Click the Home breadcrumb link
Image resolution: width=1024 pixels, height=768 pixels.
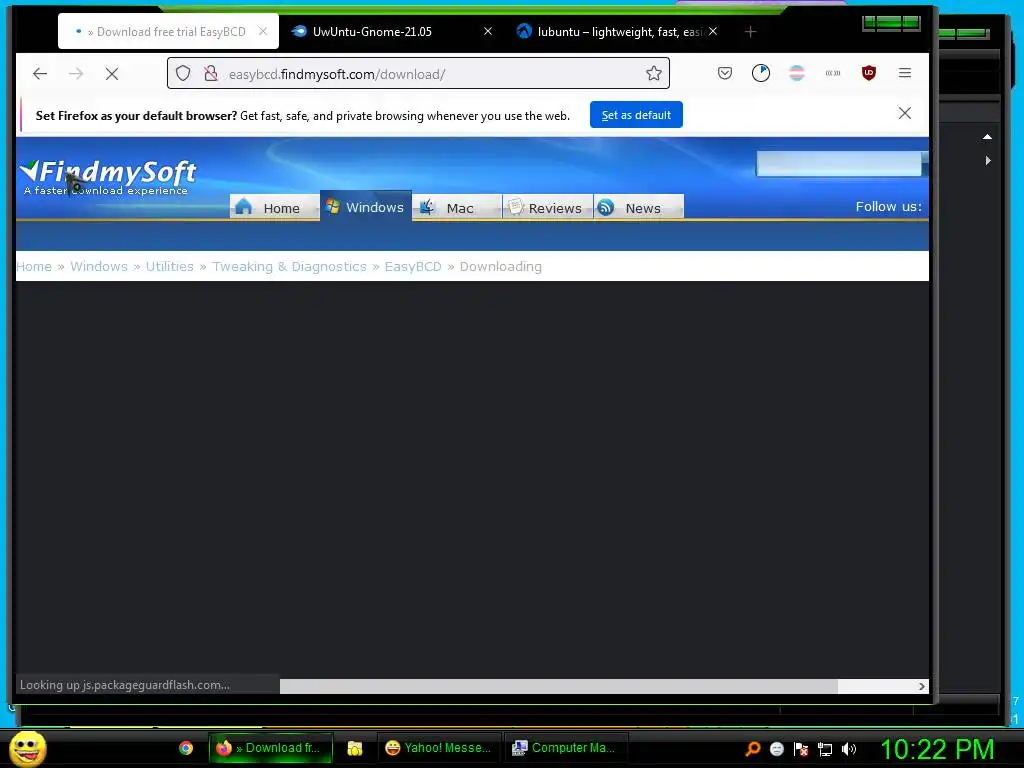pos(34,266)
